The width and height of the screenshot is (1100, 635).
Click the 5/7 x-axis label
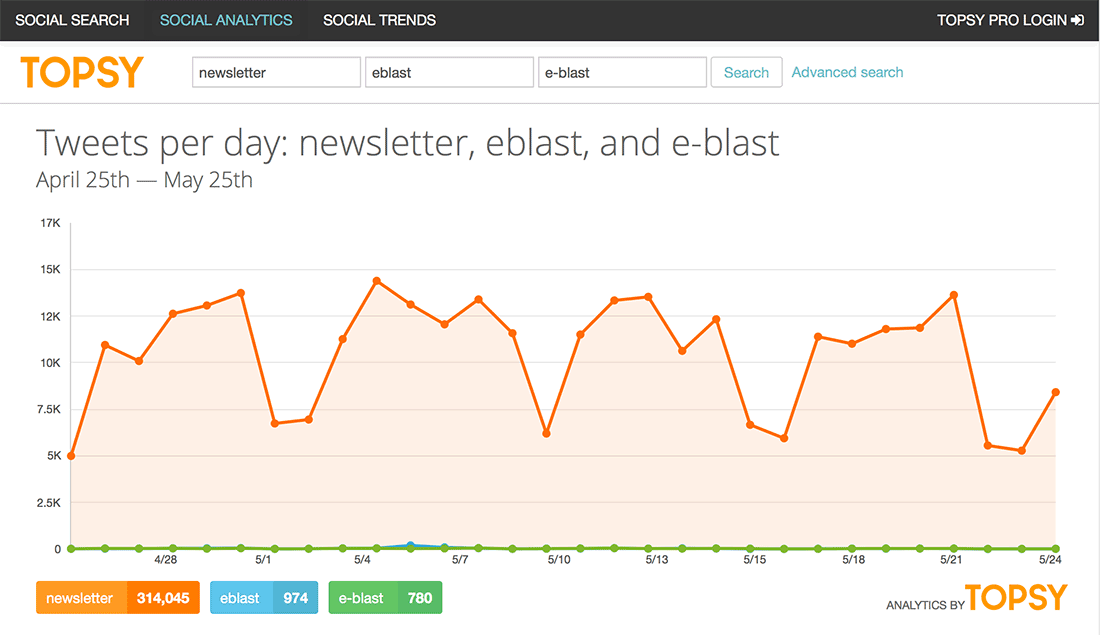[460, 560]
